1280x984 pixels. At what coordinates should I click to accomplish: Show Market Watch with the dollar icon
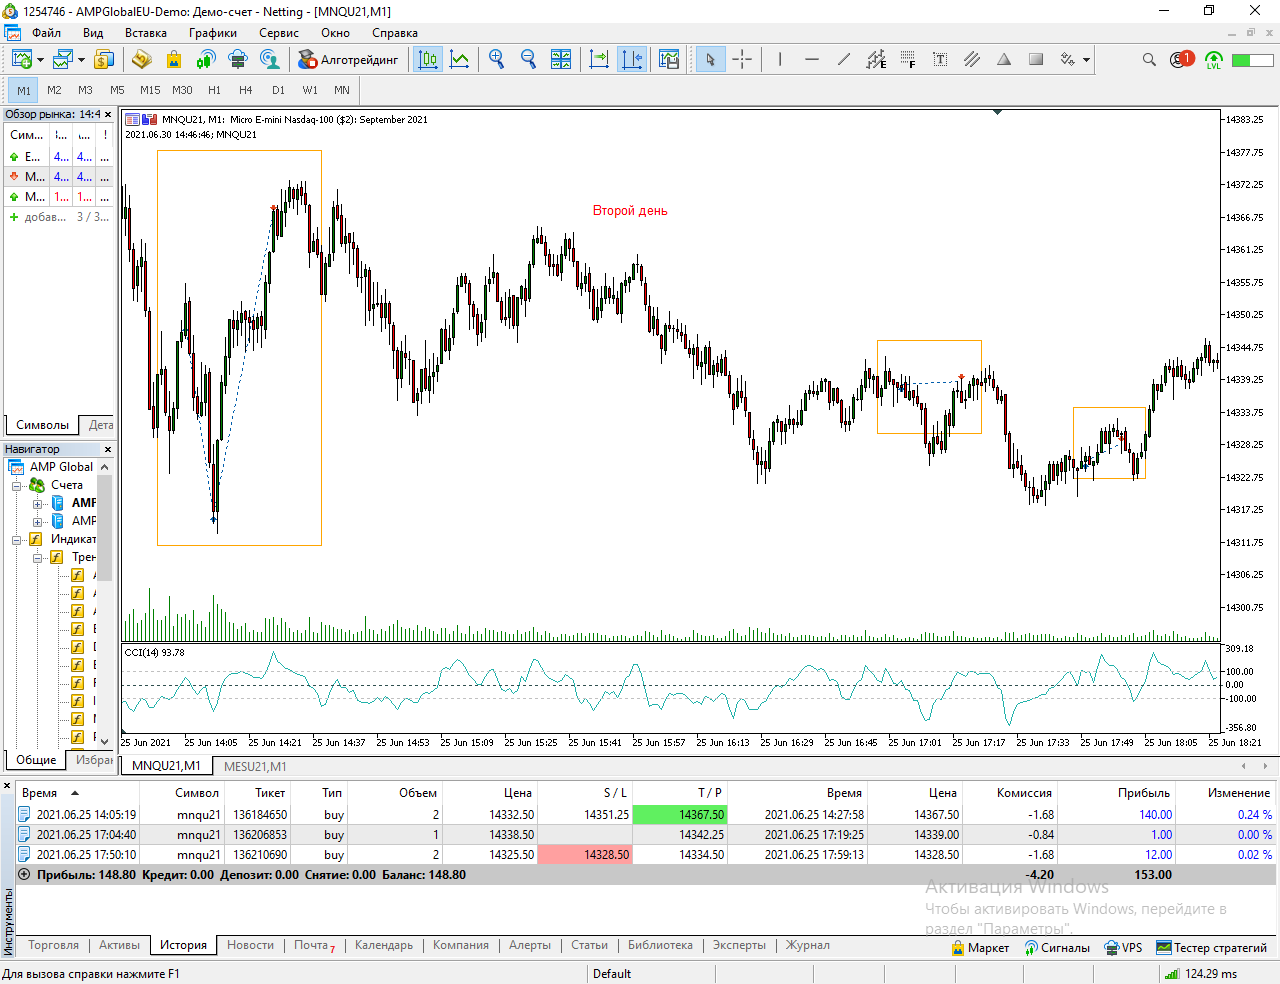coord(104,60)
